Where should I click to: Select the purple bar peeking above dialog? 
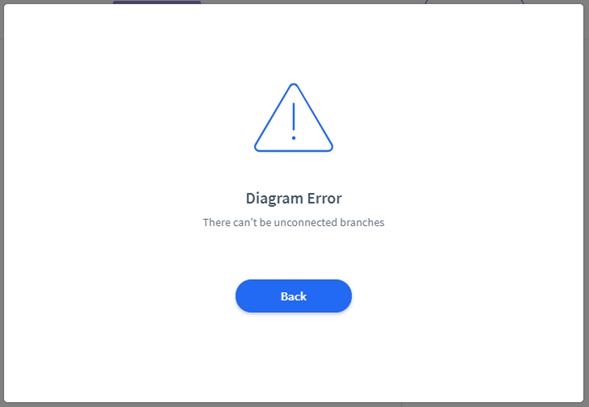157,2
